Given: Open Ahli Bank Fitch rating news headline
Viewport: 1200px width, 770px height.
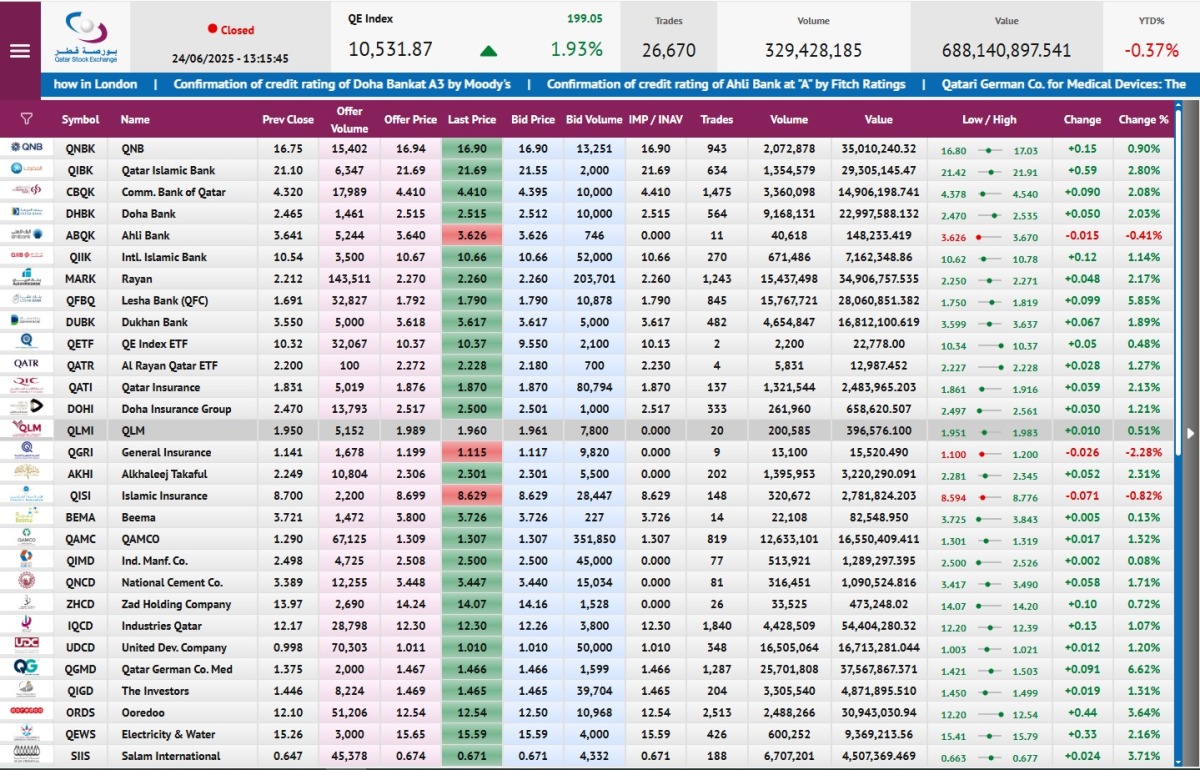Looking at the screenshot, I should pyautogui.click(x=726, y=85).
